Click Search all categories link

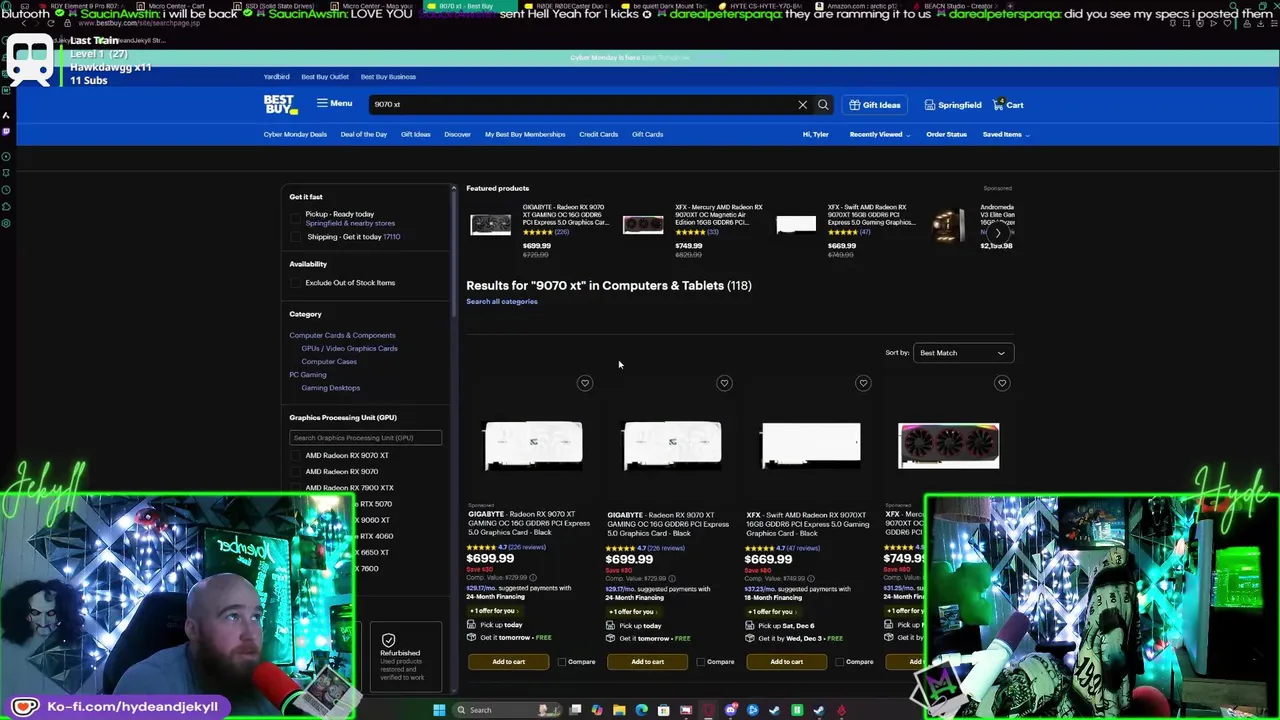click(502, 301)
